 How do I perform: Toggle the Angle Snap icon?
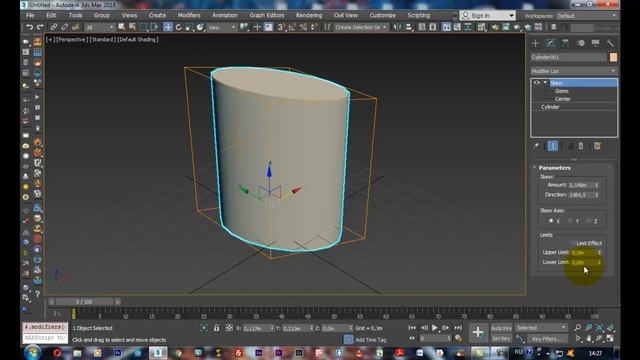coord(292,27)
